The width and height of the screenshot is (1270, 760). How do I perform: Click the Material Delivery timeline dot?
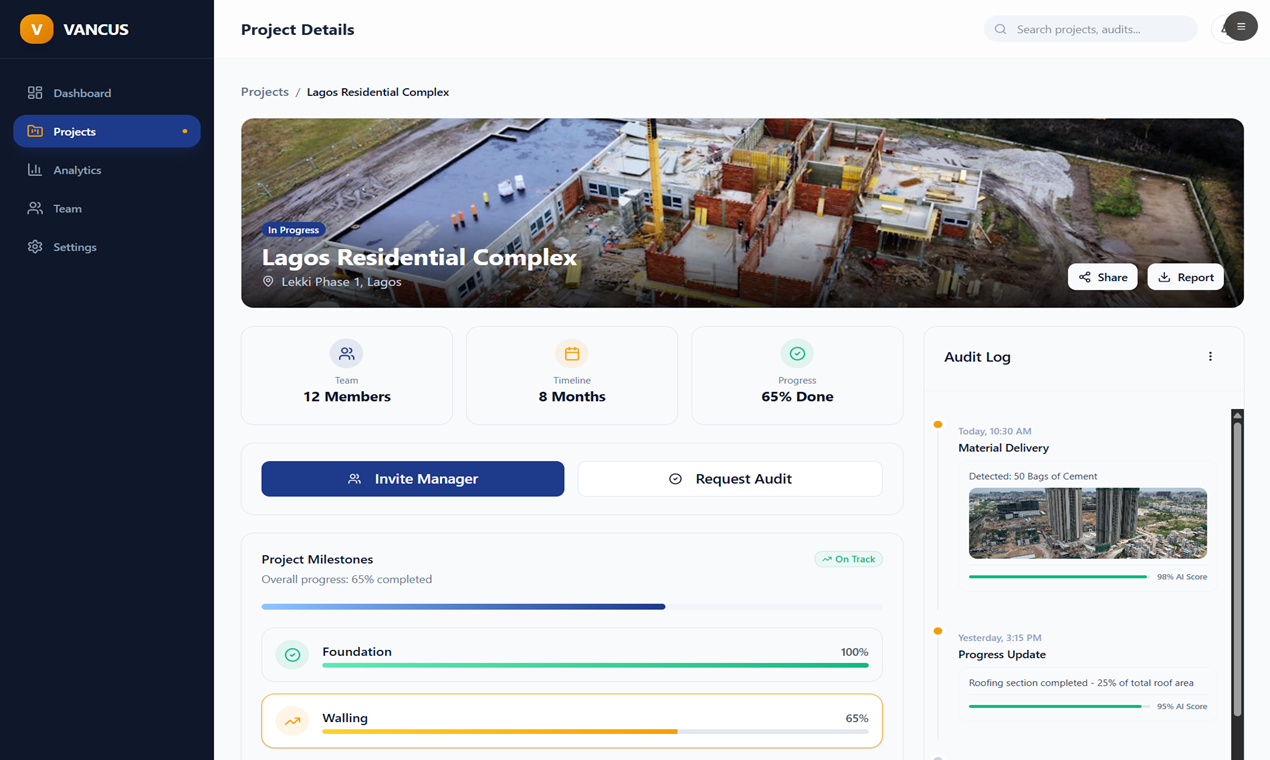pyautogui.click(x=938, y=424)
